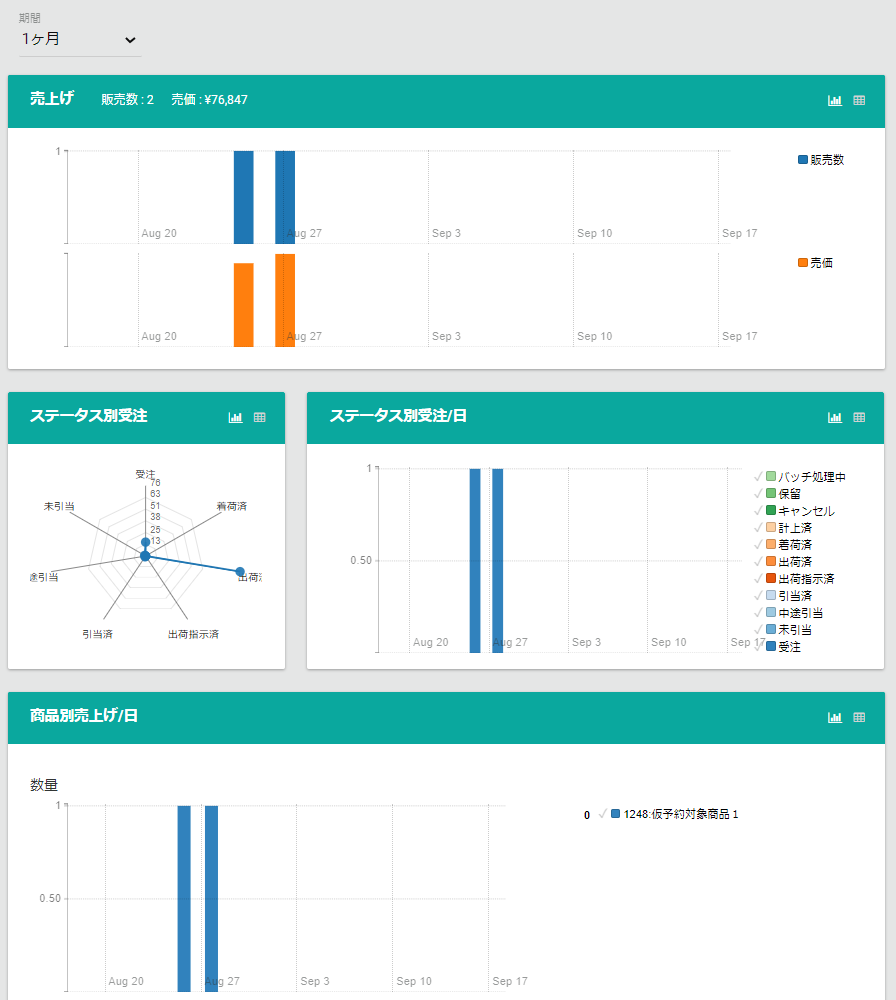Image resolution: width=896 pixels, height=1000 pixels.
Task: Click the 売価 : ¥76,847 summary text
Action: (209, 99)
